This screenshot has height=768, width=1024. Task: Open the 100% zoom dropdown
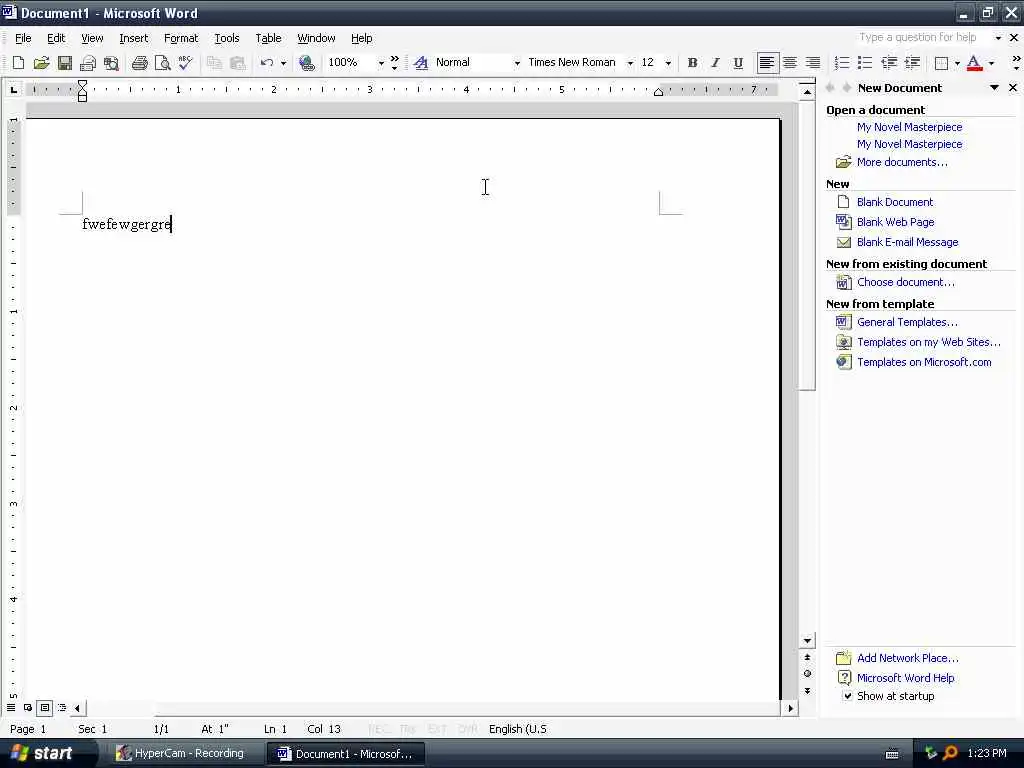(381, 63)
